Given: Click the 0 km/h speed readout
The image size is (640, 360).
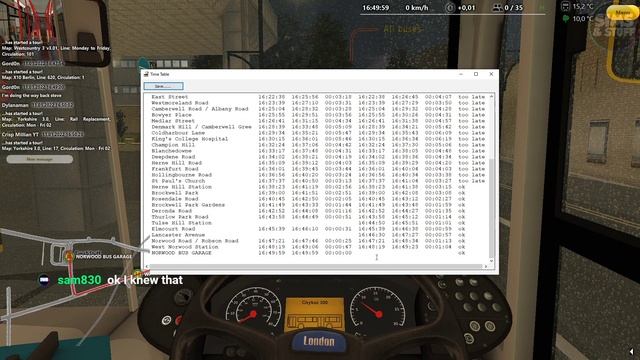Looking at the screenshot, I should [x=417, y=8].
